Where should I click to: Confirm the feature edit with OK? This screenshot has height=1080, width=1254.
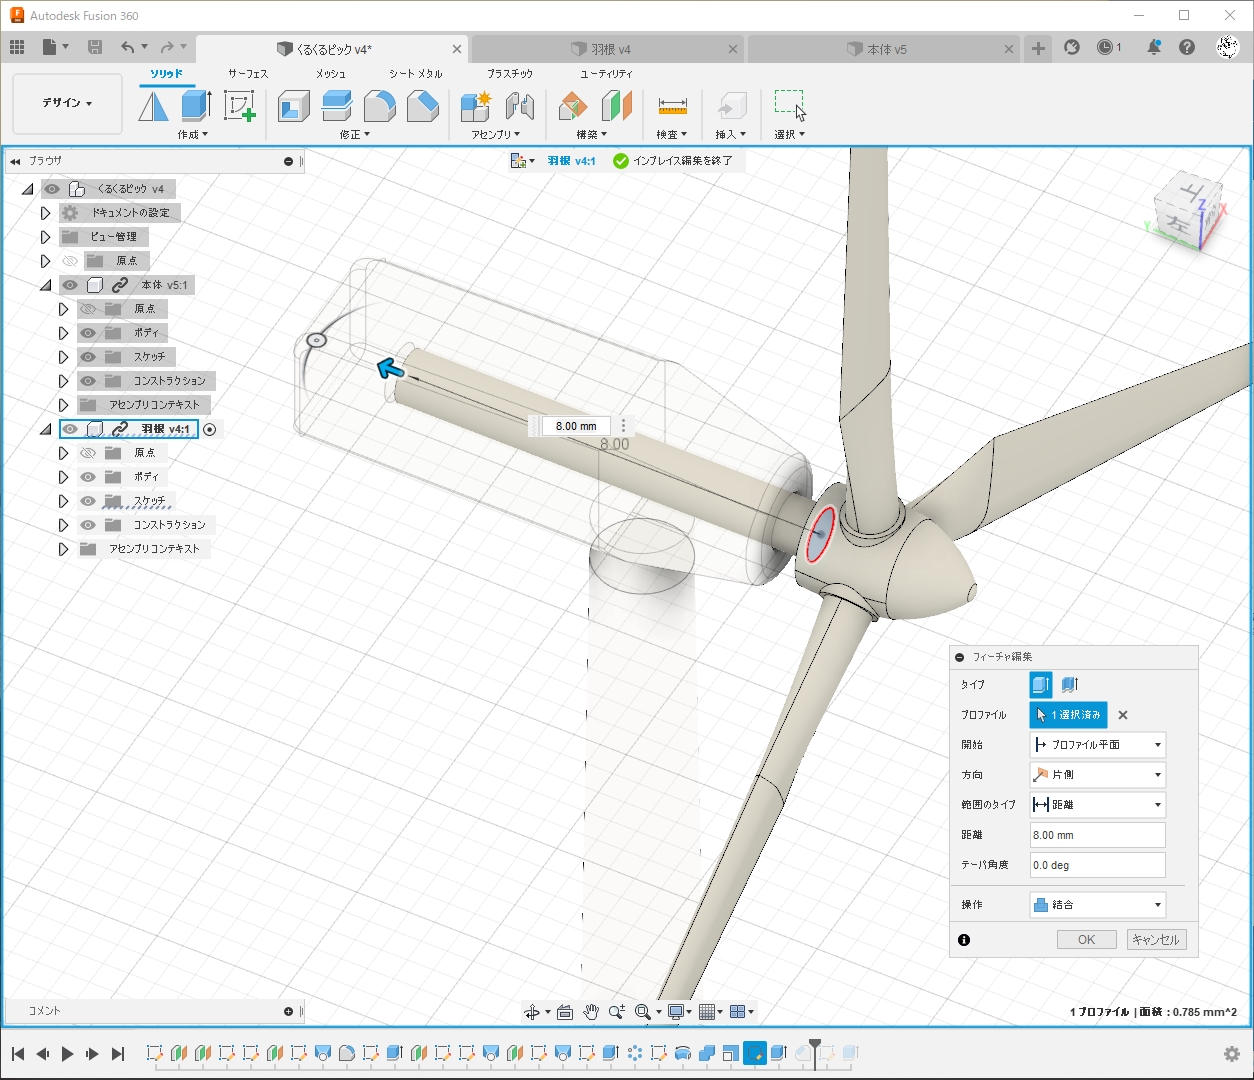pos(1086,940)
